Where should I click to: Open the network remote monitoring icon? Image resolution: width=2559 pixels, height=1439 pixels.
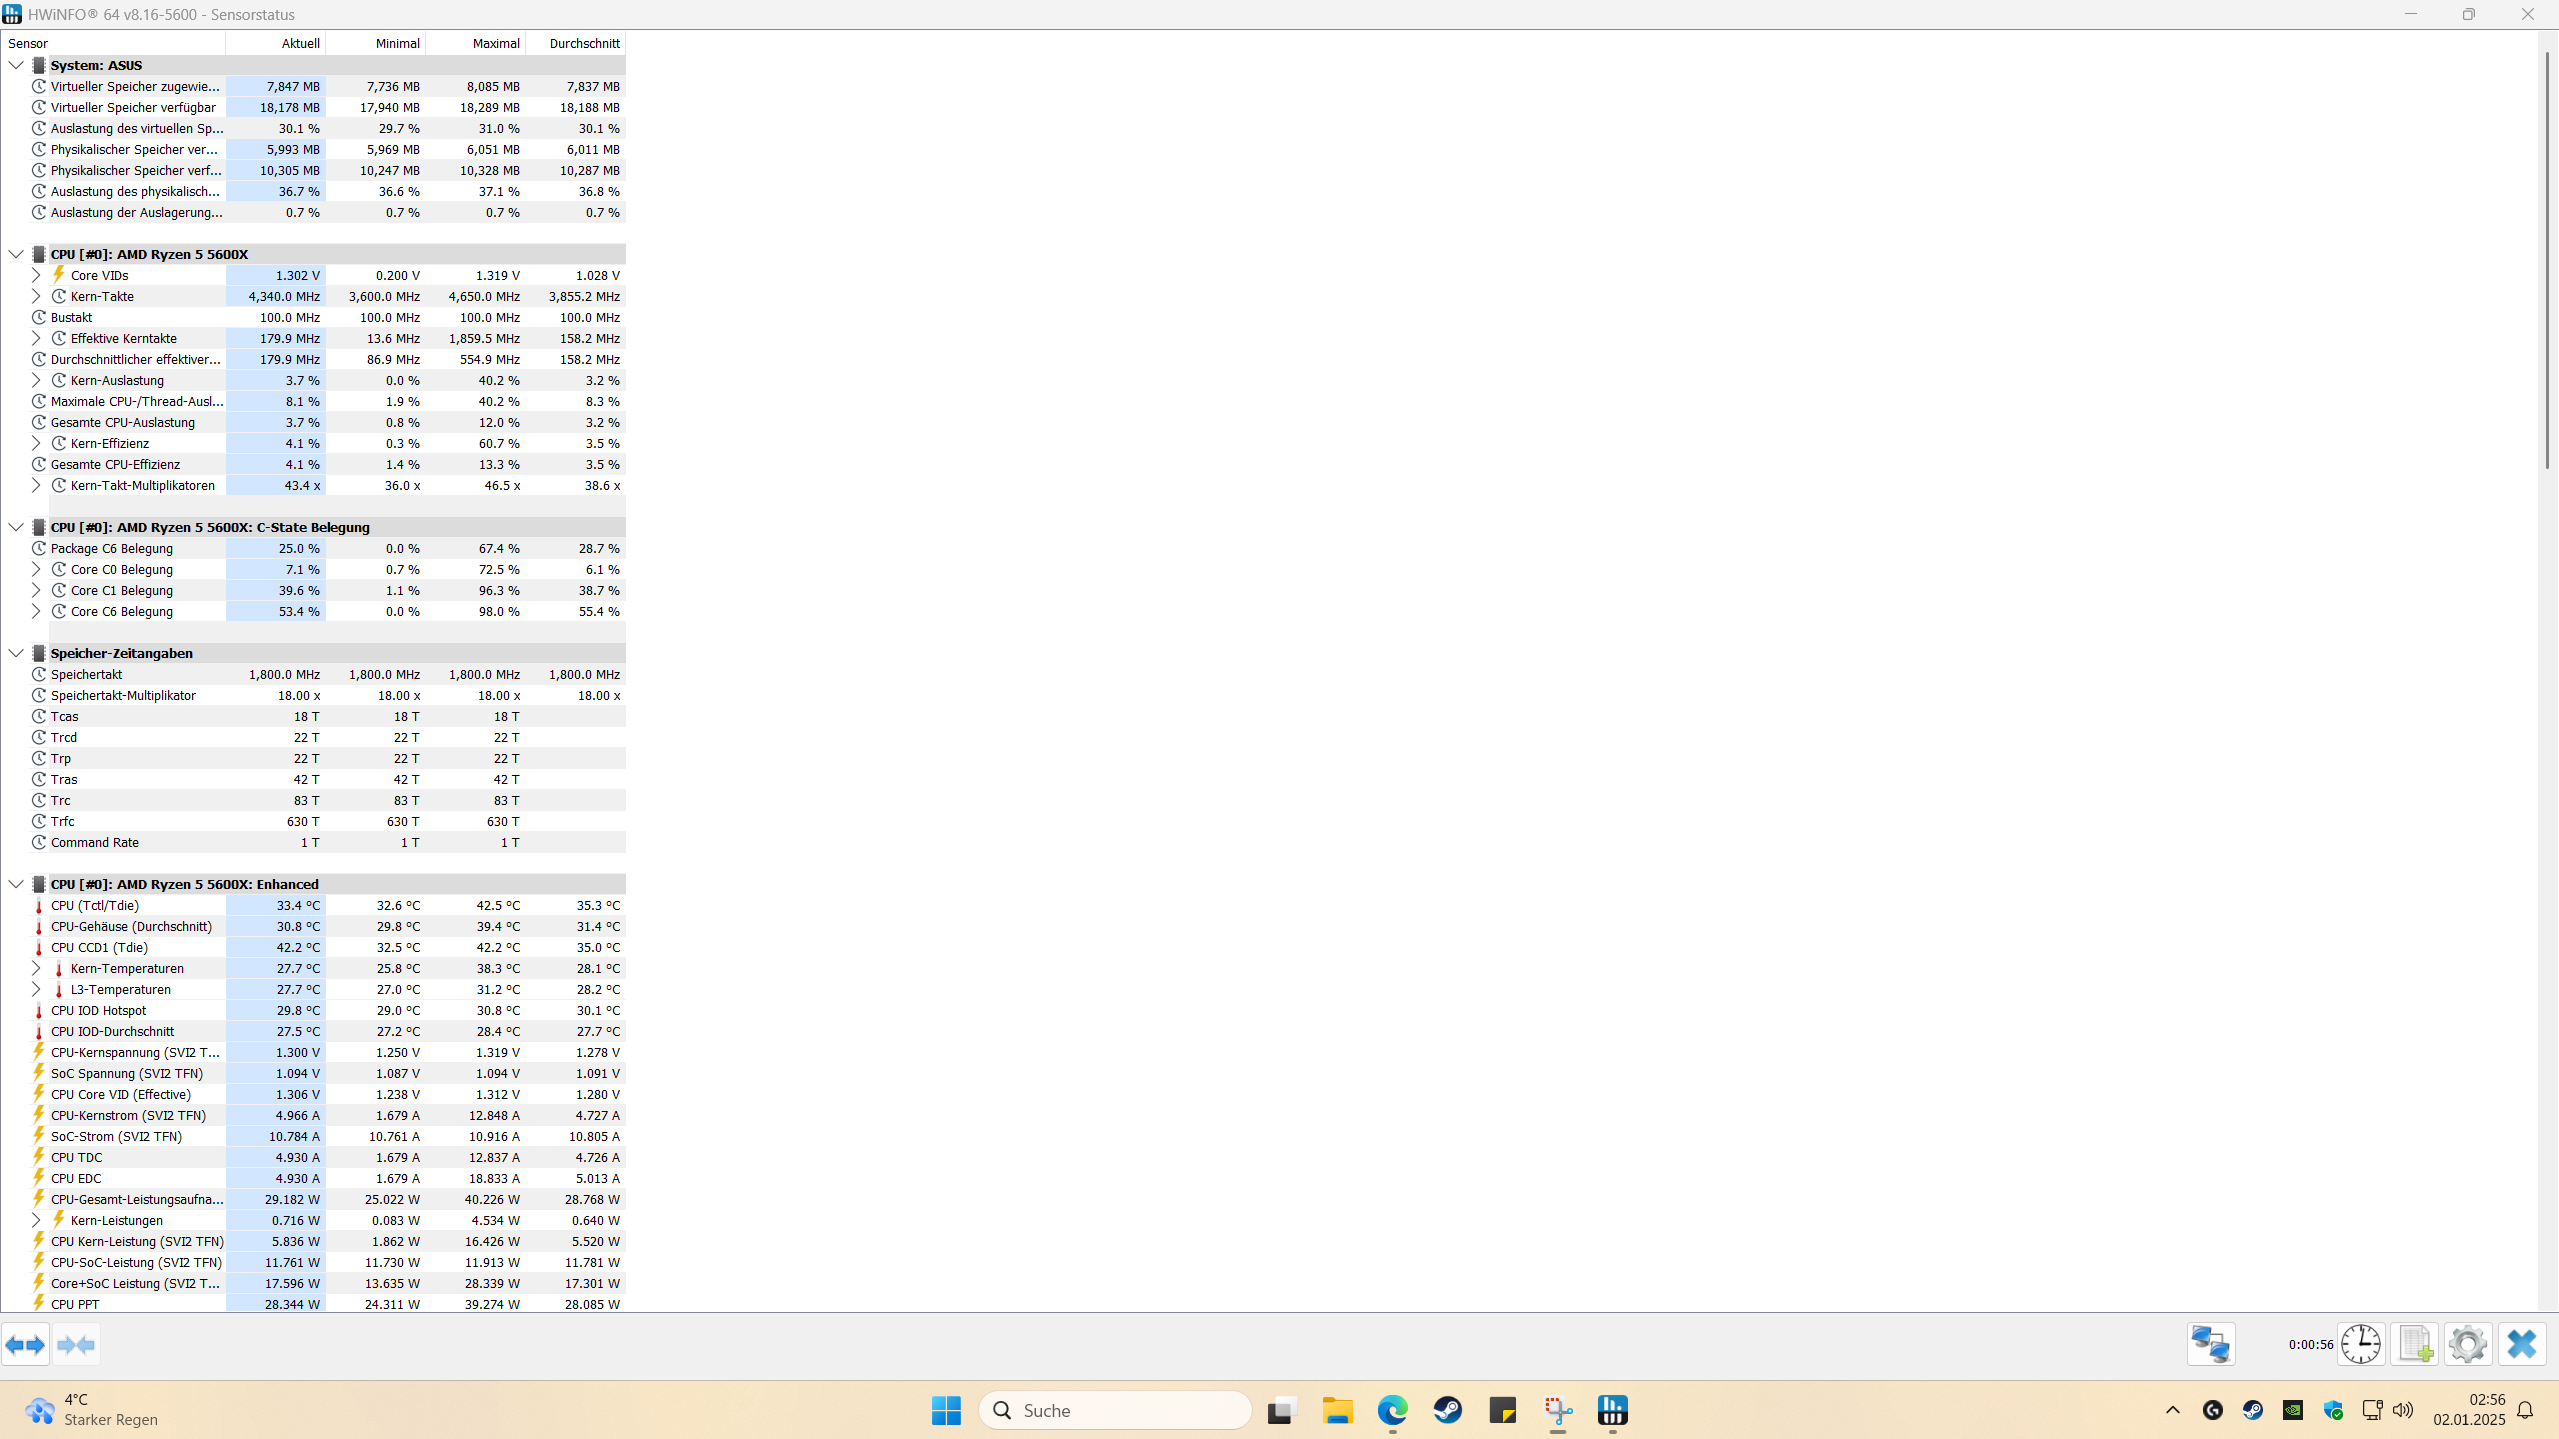click(x=2210, y=1344)
